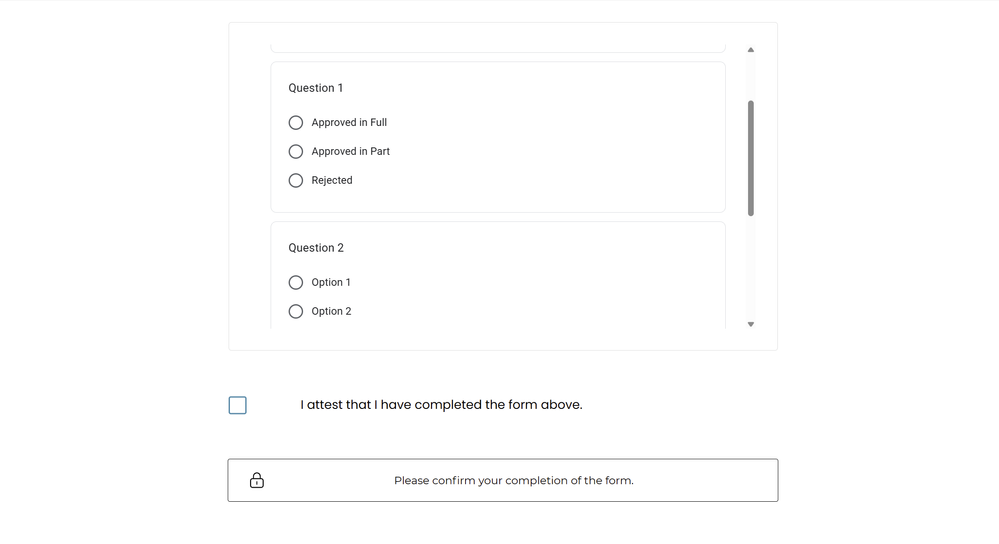
Task: Choose the Option 2 radio button
Action: [x=296, y=312]
